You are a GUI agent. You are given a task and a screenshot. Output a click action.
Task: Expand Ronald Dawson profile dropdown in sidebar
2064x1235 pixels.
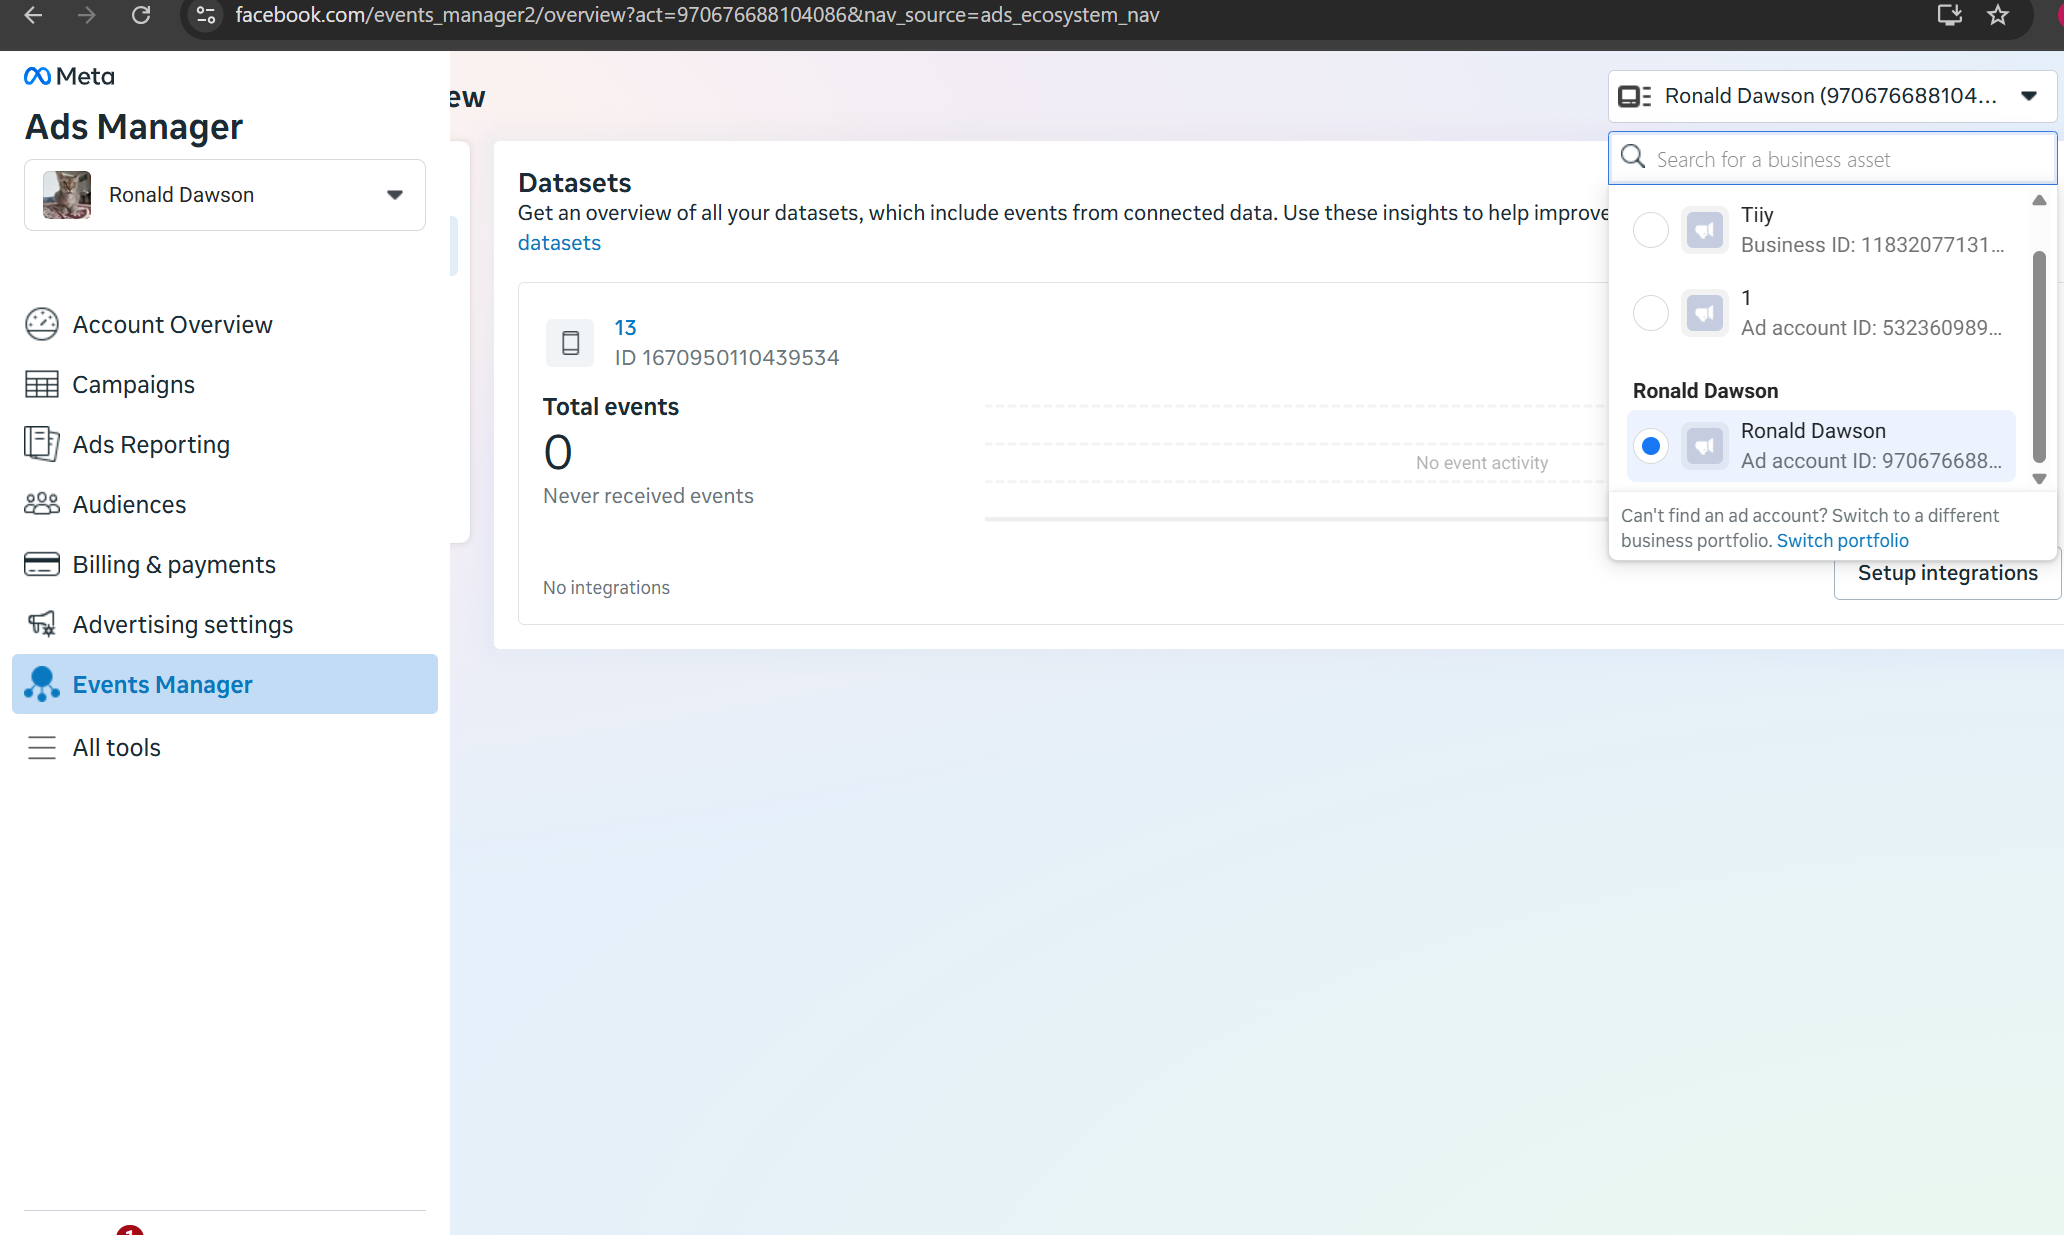(x=394, y=195)
